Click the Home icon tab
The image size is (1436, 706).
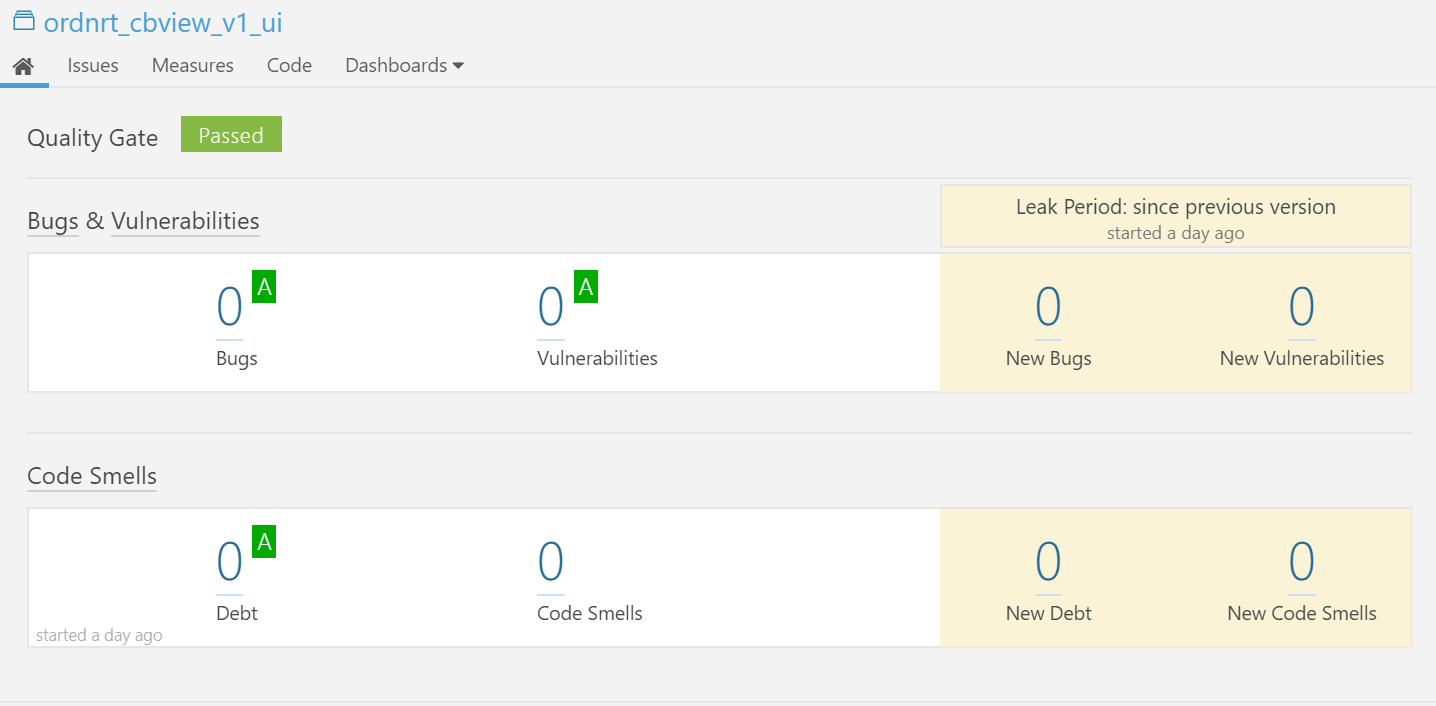tap(24, 66)
